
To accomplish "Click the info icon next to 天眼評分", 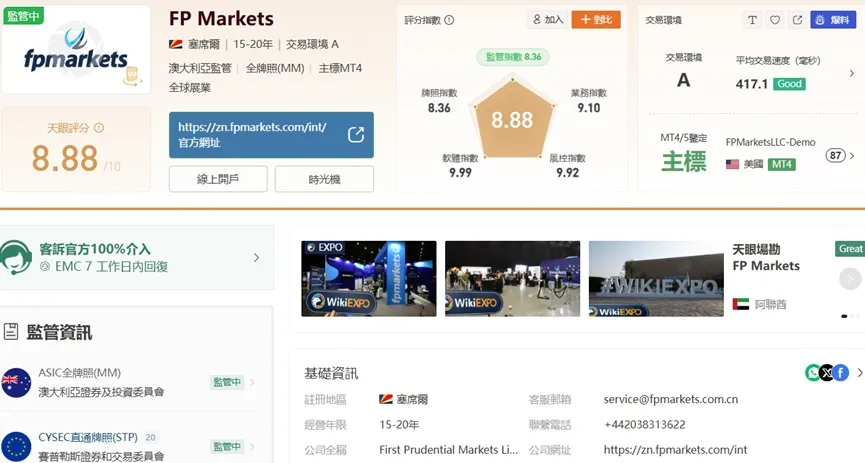I will coord(99,127).
